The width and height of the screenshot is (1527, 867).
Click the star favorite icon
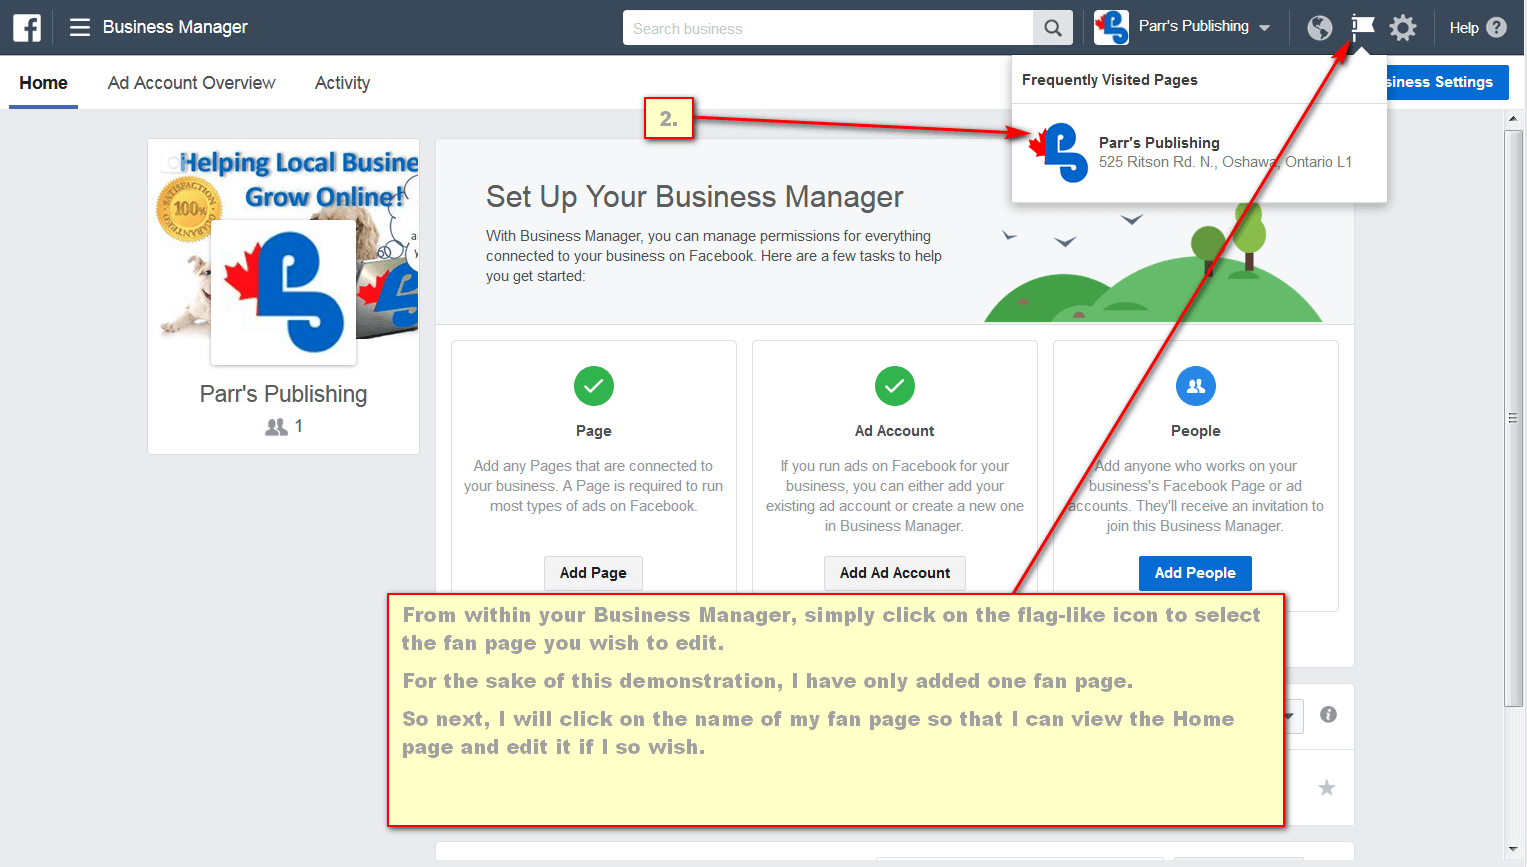(1327, 788)
